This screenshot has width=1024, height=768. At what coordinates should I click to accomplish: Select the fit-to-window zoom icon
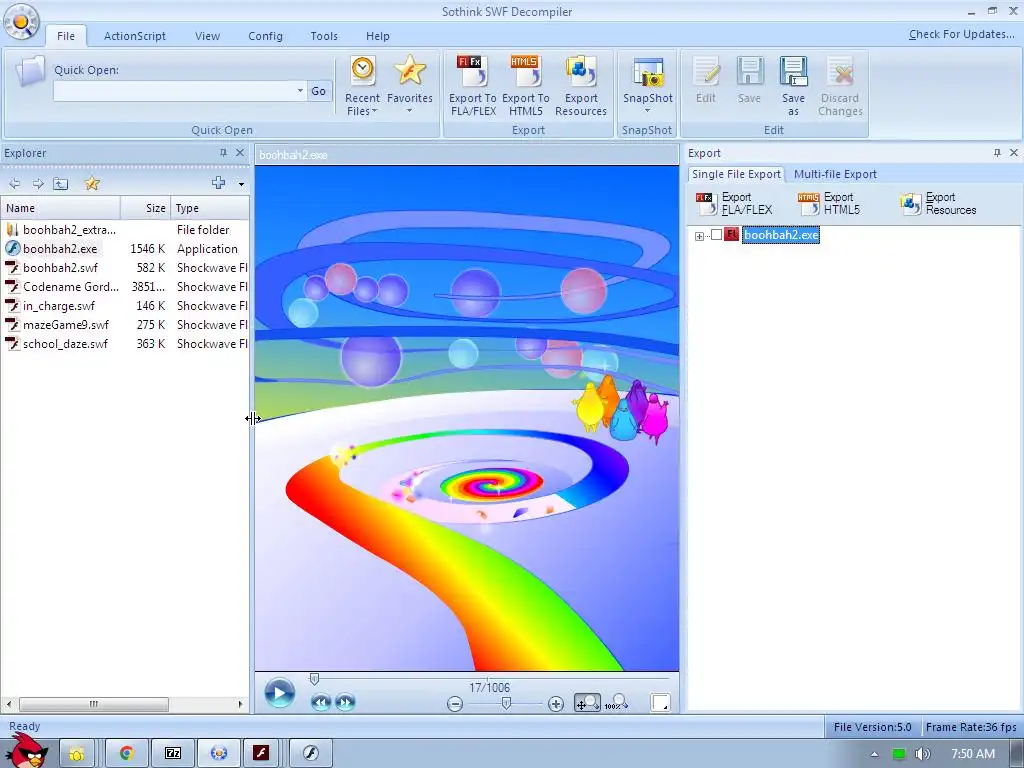coord(587,703)
